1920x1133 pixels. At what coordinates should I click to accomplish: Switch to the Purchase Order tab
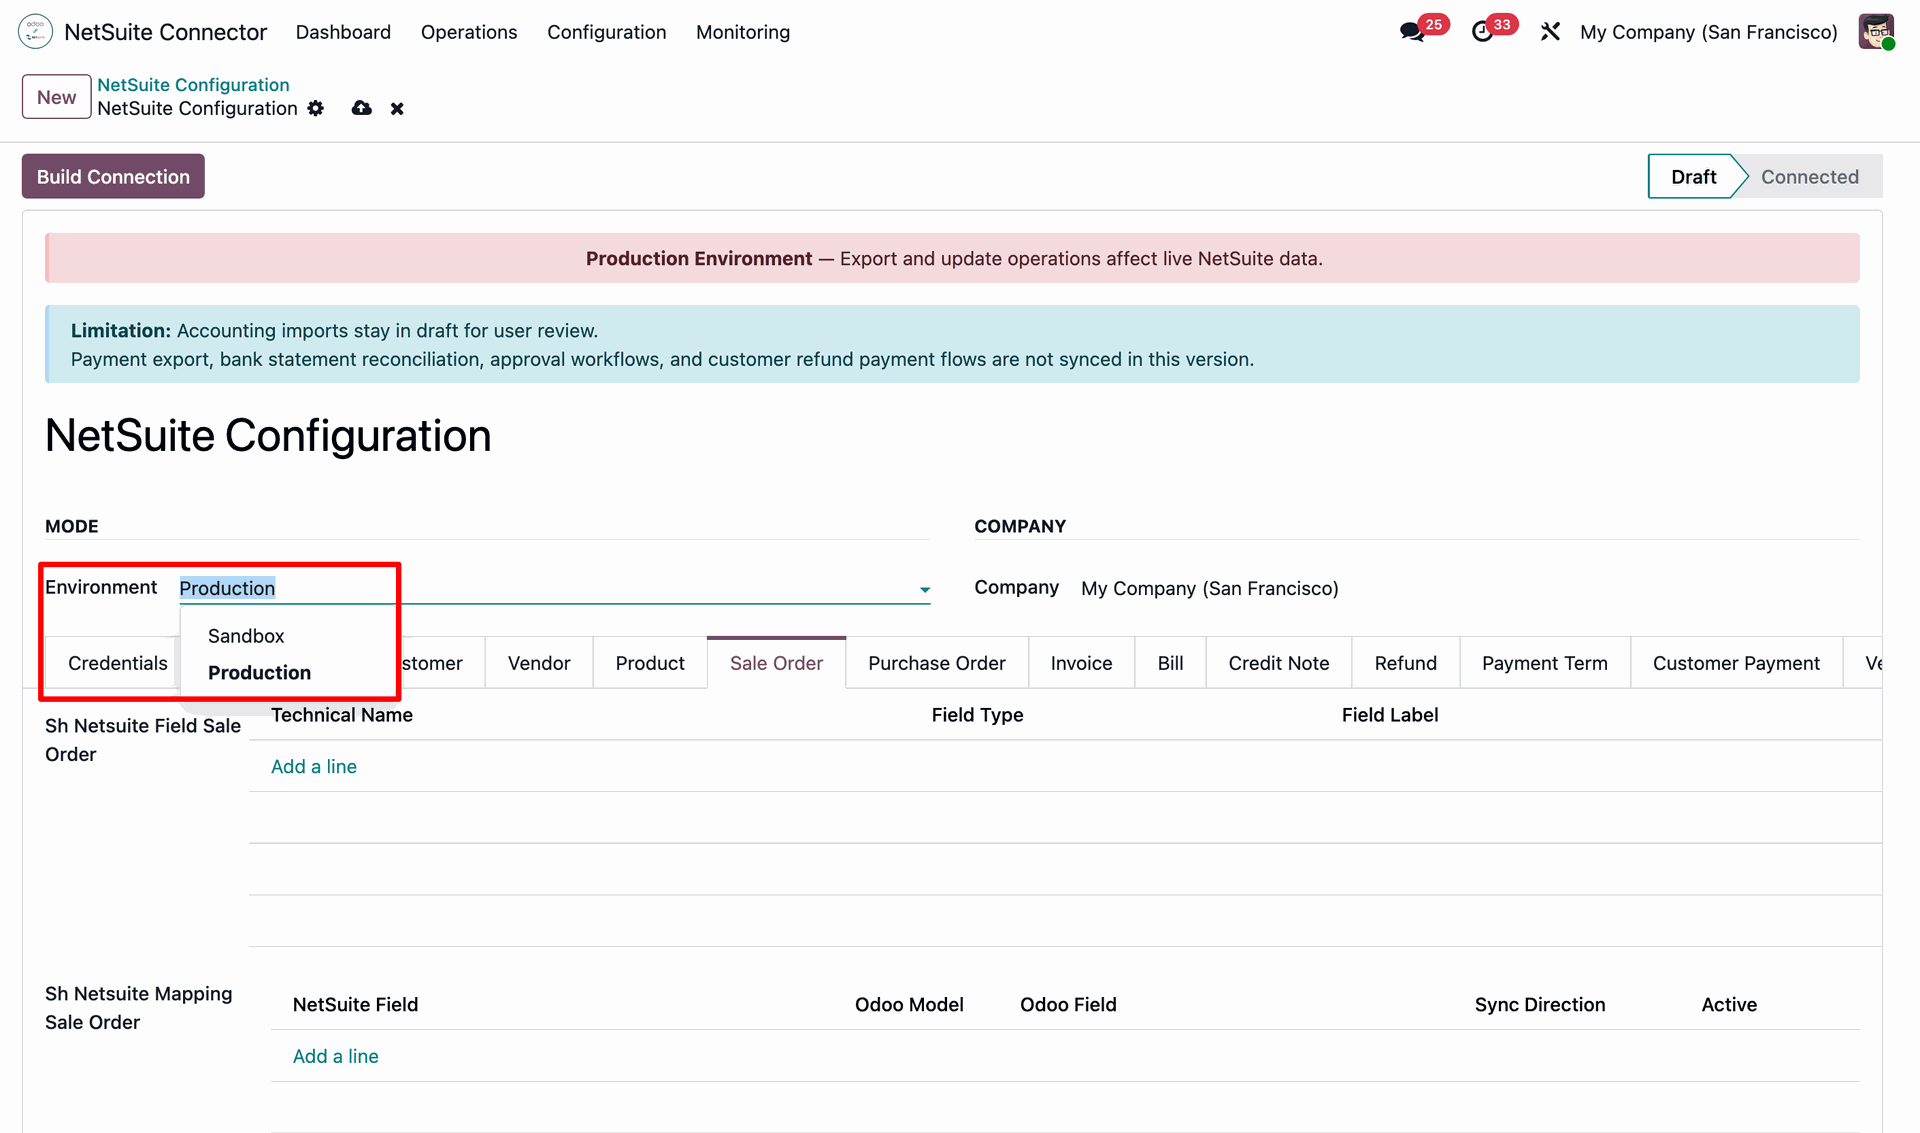936,663
